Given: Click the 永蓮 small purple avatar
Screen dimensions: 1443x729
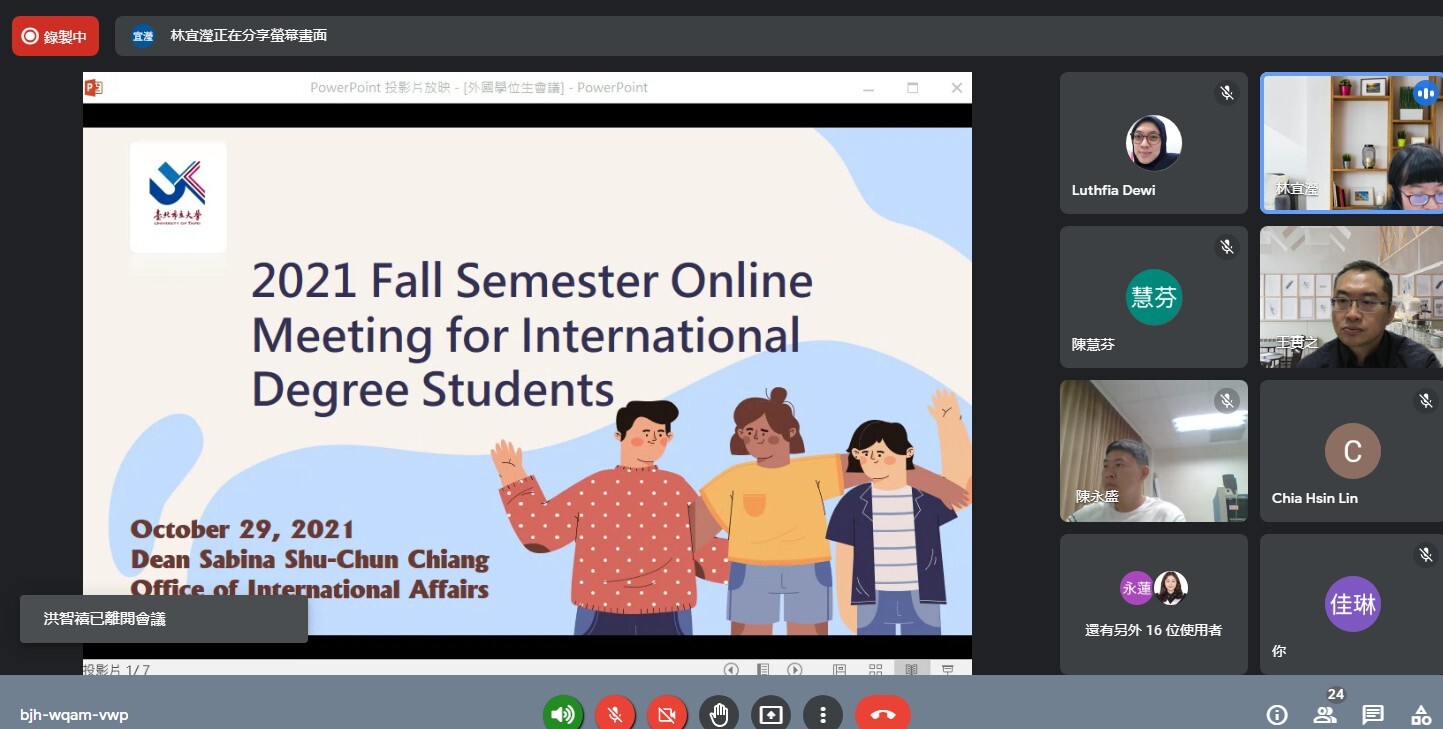Looking at the screenshot, I should [1136, 588].
